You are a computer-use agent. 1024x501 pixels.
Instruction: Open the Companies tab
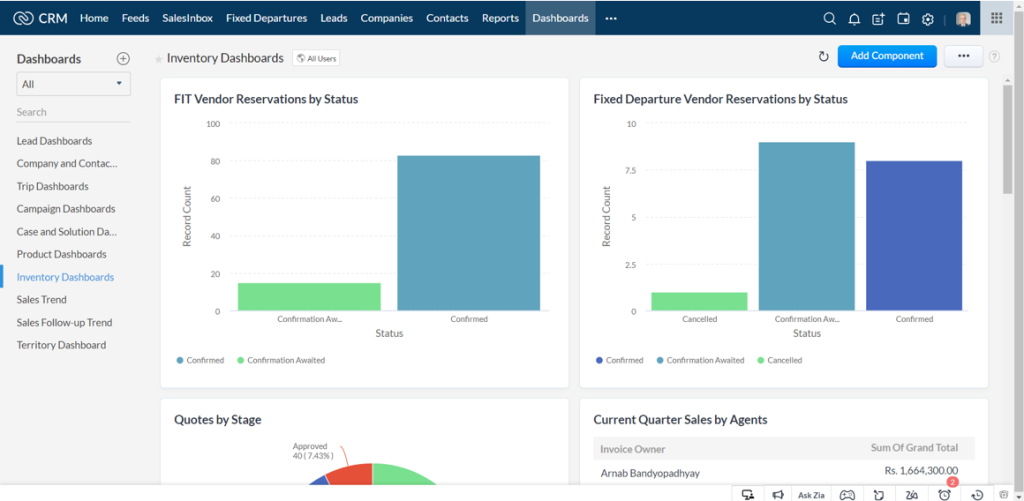click(x=387, y=18)
